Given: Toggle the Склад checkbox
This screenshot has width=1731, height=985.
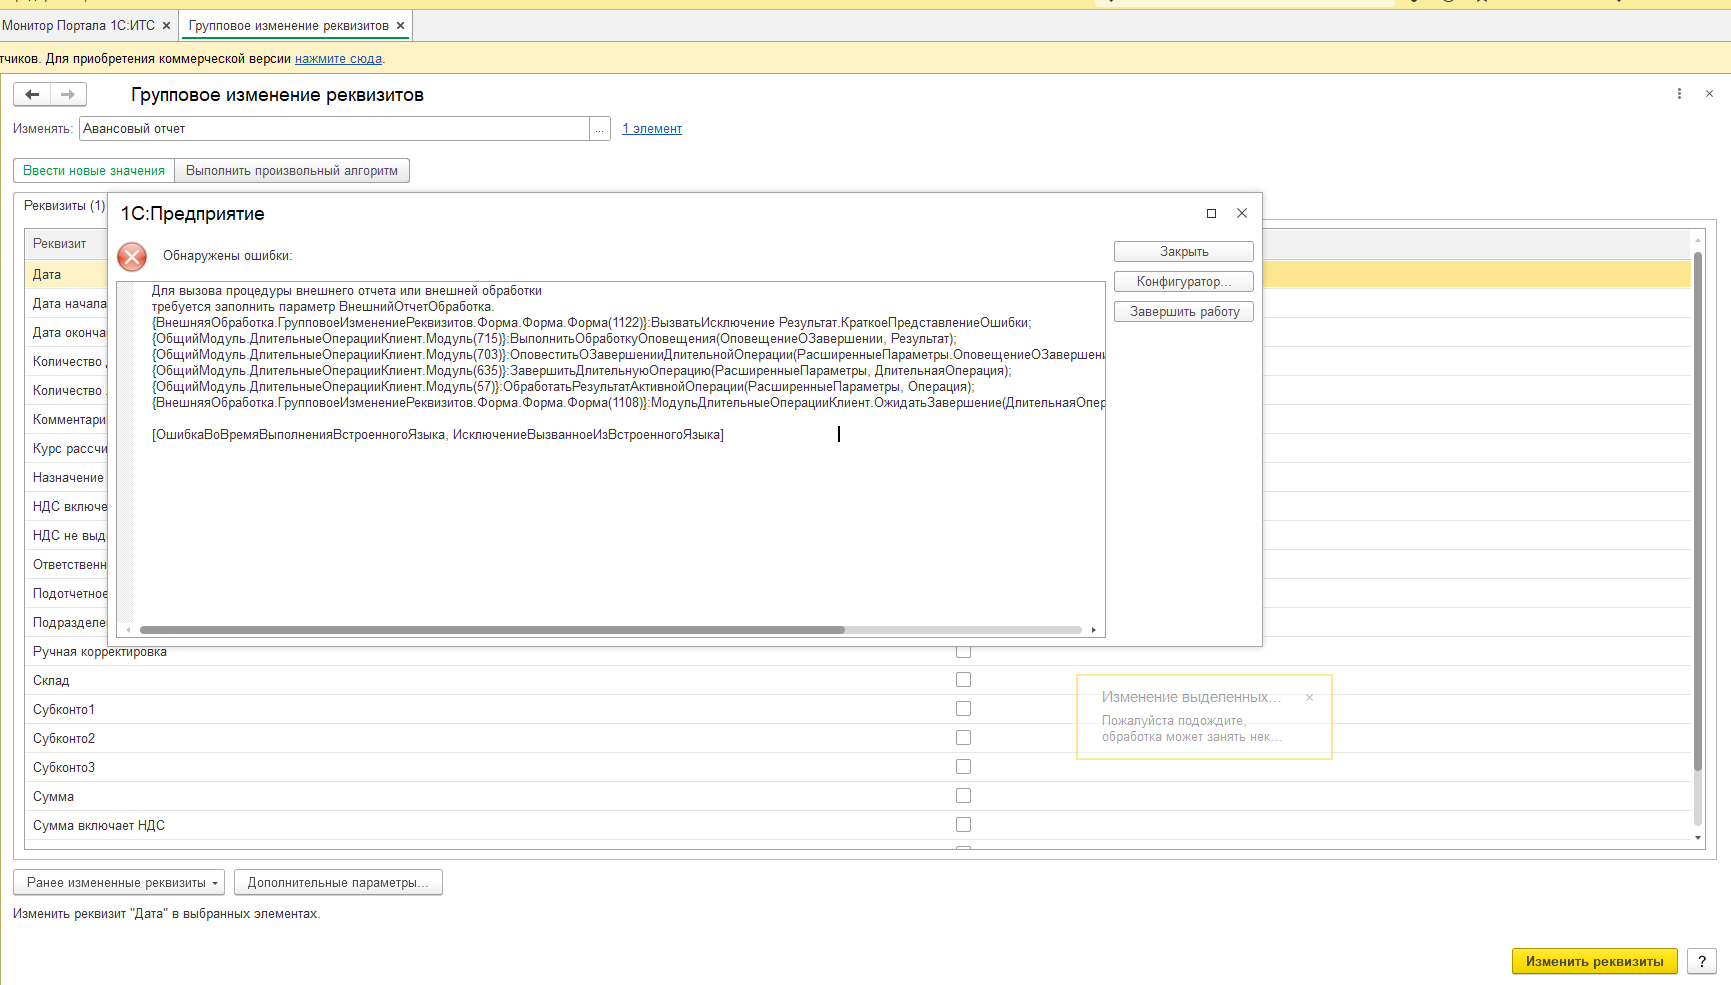Looking at the screenshot, I should click(963, 680).
